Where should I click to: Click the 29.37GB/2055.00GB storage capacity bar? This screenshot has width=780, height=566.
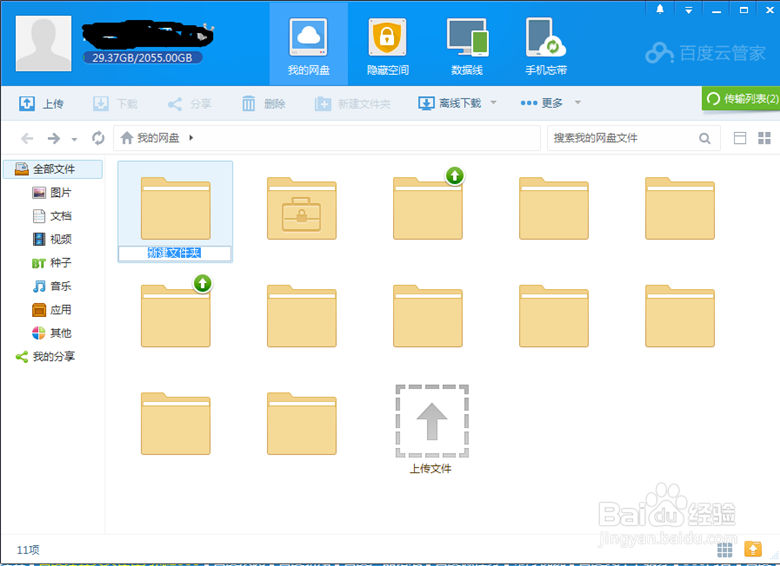[142, 58]
